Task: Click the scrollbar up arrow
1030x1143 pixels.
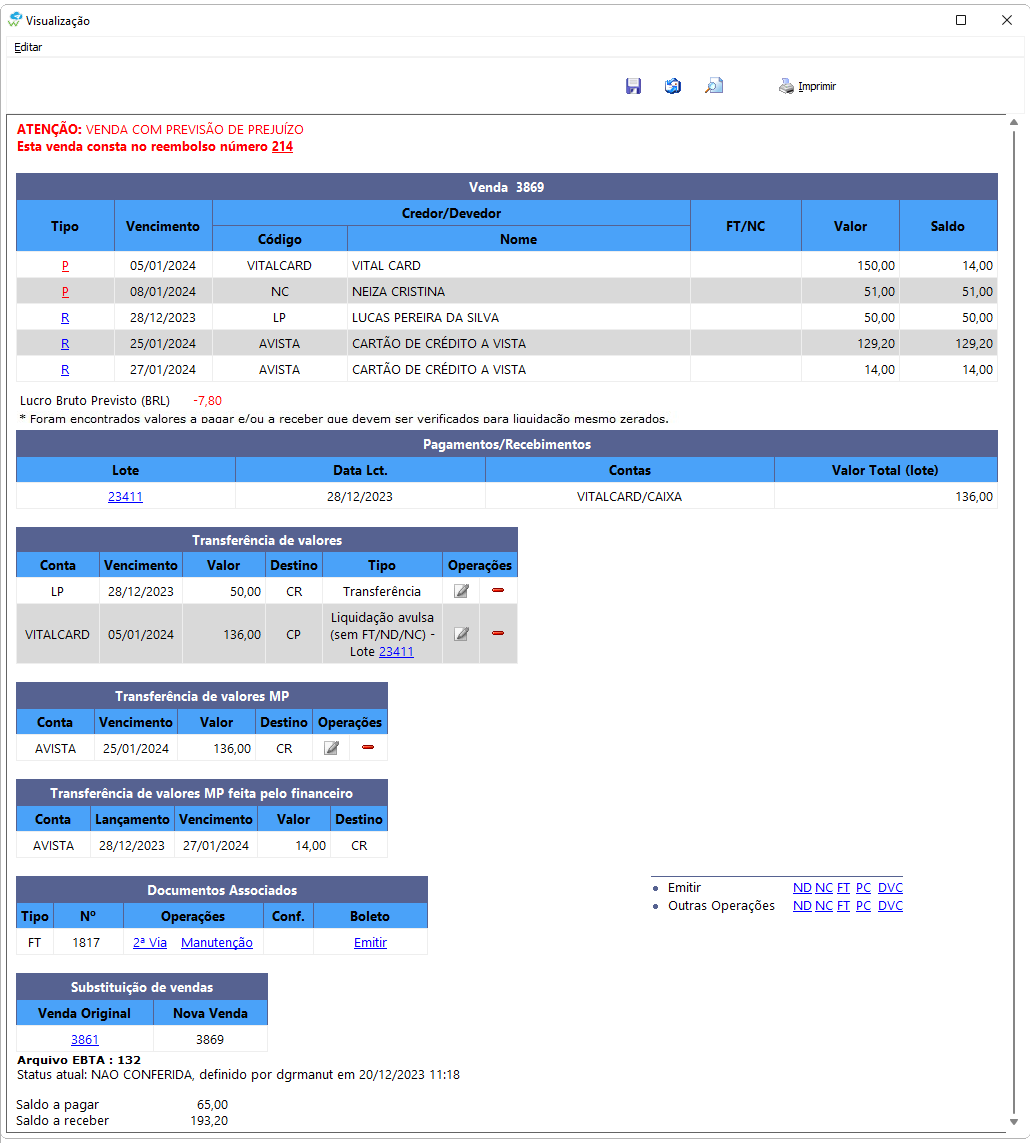Action: [1014, 122]
